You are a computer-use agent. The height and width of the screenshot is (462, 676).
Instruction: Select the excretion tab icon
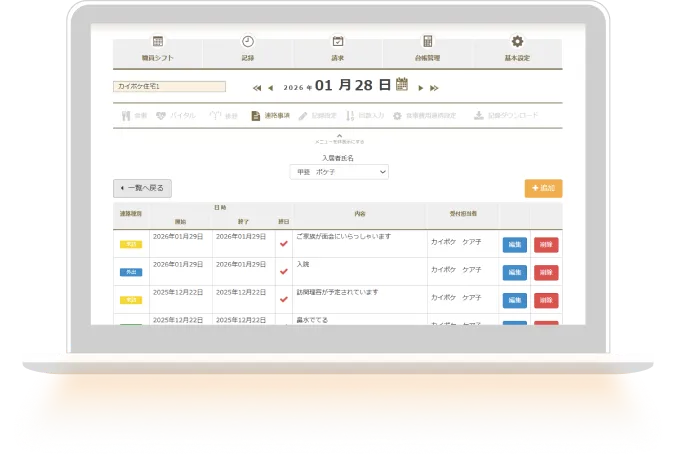click(x=223, y=116)
